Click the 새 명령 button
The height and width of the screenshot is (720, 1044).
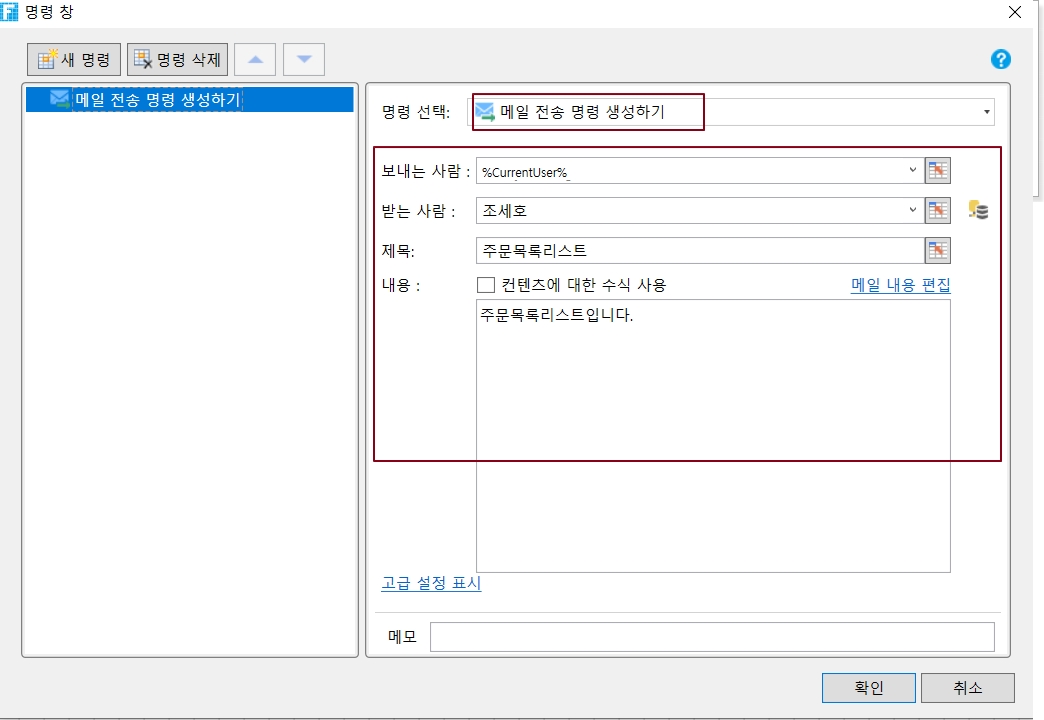coord(74,60)
